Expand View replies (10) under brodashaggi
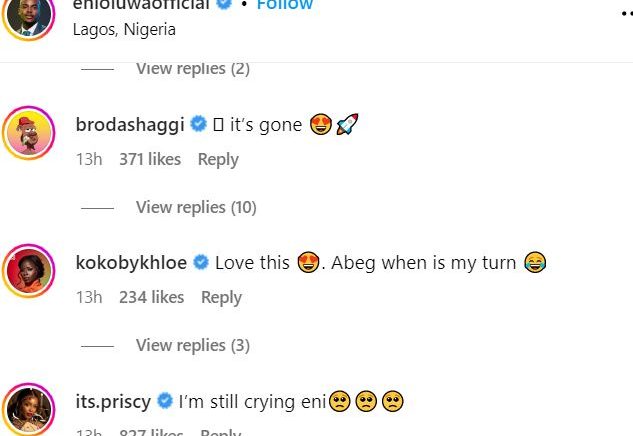This screenshot has width=633, height=436. point(196,207)
